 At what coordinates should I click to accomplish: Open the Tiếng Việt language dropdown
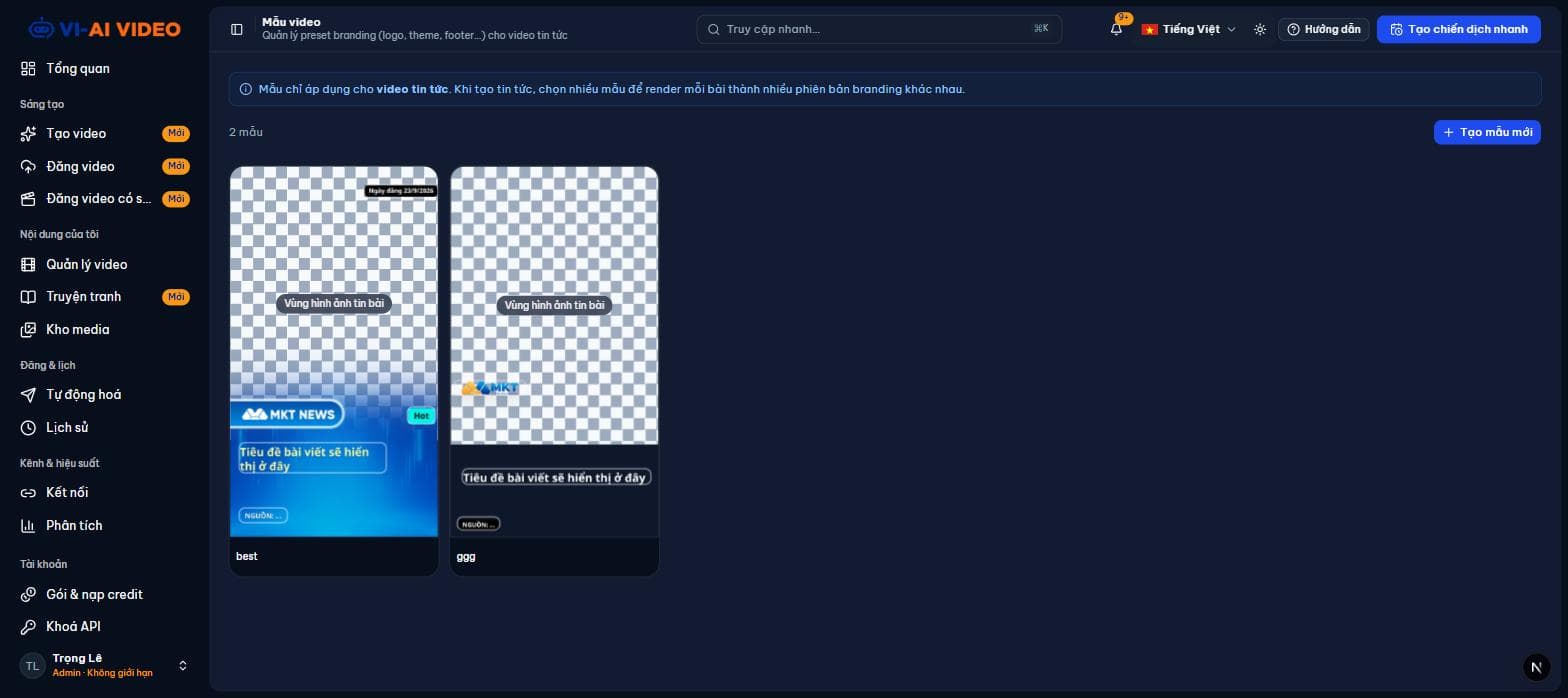(x=1189, y=29)
